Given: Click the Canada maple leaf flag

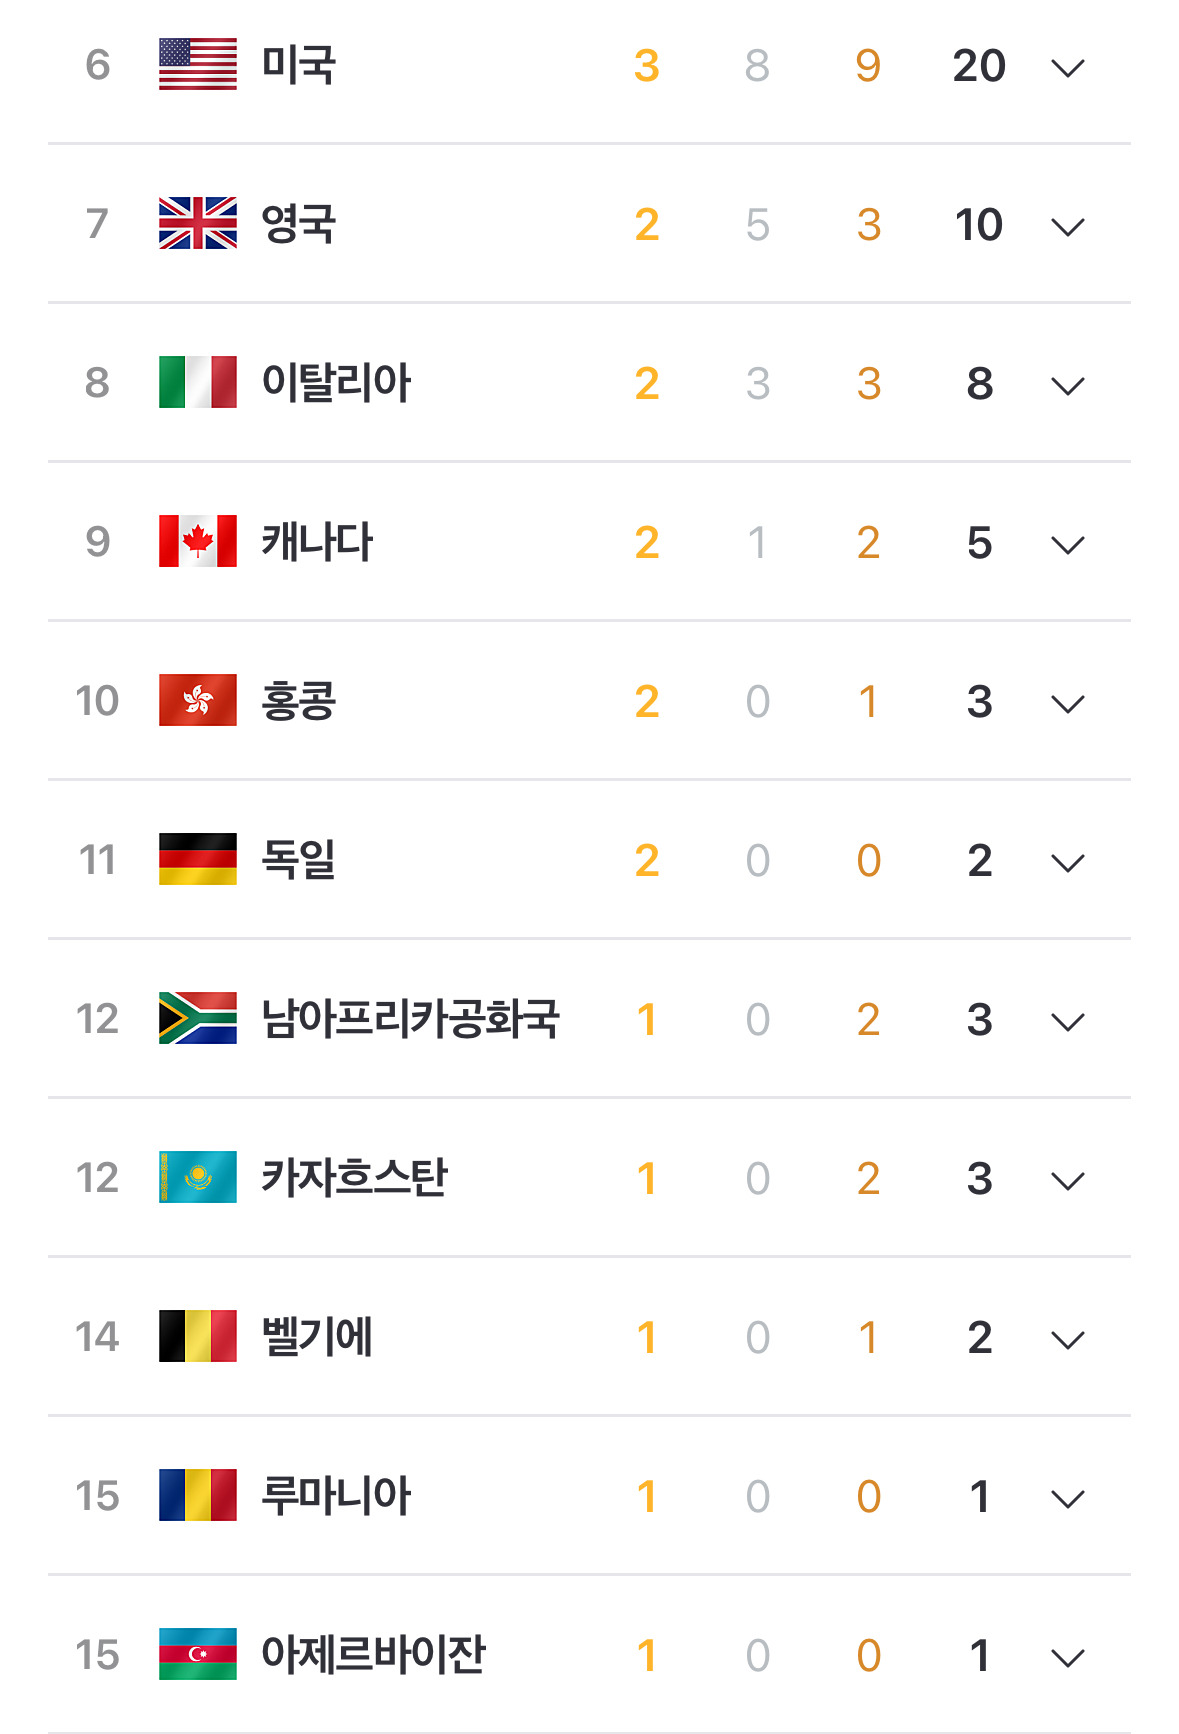Looking at the screenshot, I should pyautogui.click(x=198, y=541).
